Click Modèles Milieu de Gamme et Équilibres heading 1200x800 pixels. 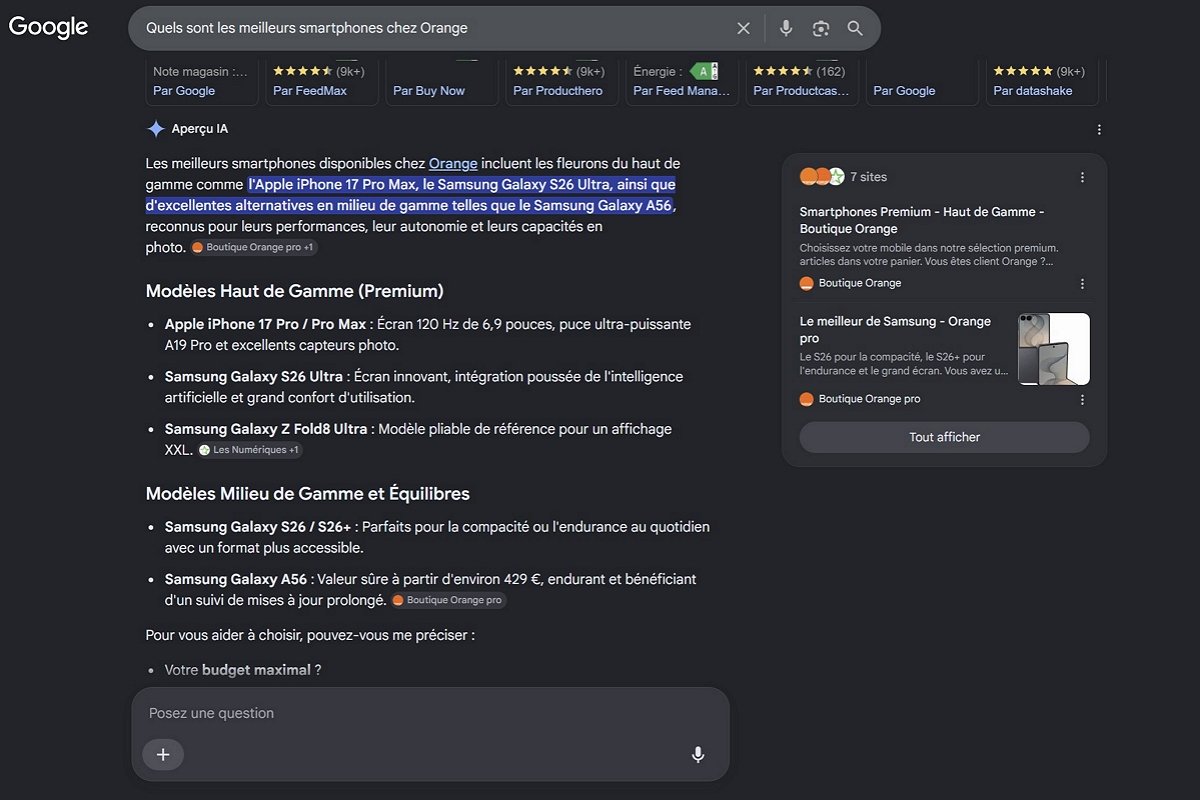308,493
